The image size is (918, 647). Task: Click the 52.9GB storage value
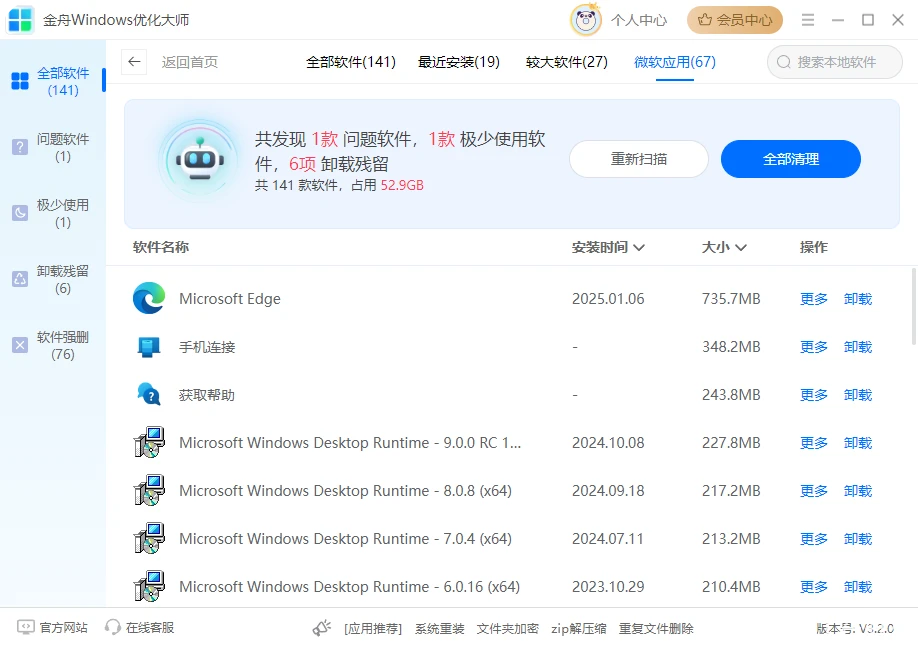point(402,185)
